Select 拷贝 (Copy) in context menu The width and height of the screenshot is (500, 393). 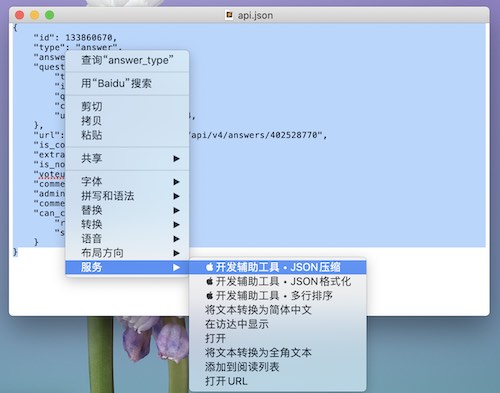pyautogui.click(x=127, y=121)
